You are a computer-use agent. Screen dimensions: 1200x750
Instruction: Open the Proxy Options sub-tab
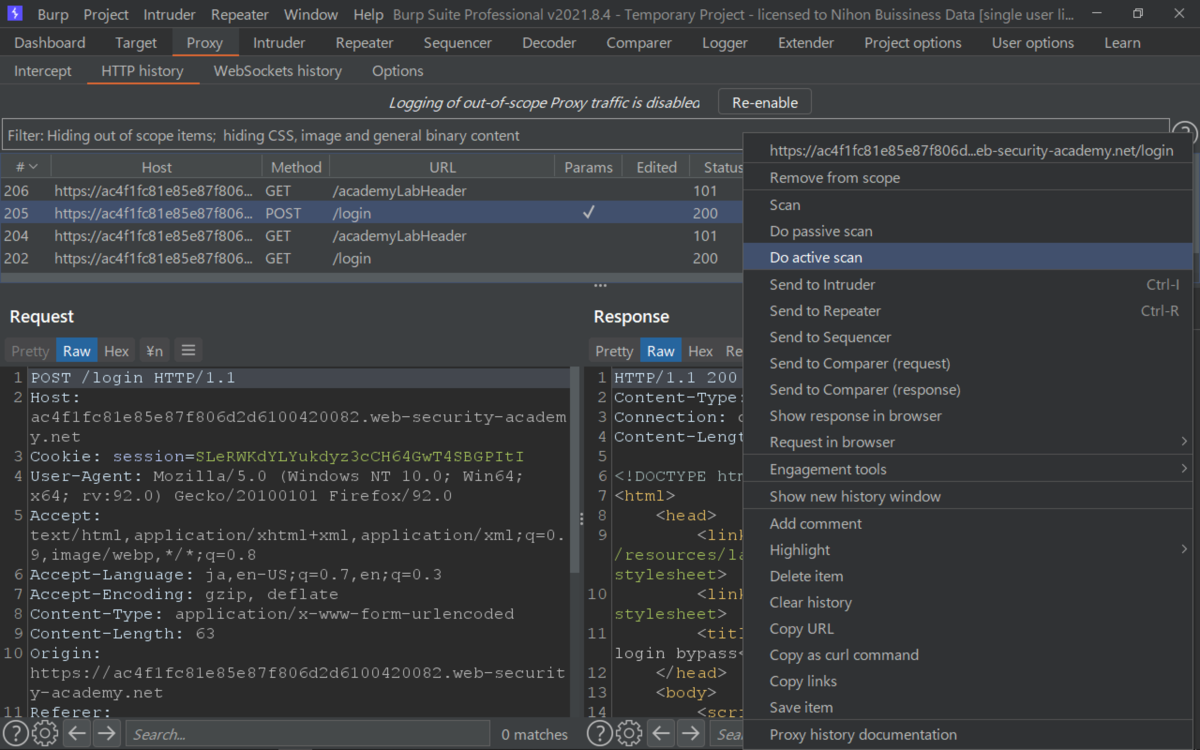coord(398,71)
